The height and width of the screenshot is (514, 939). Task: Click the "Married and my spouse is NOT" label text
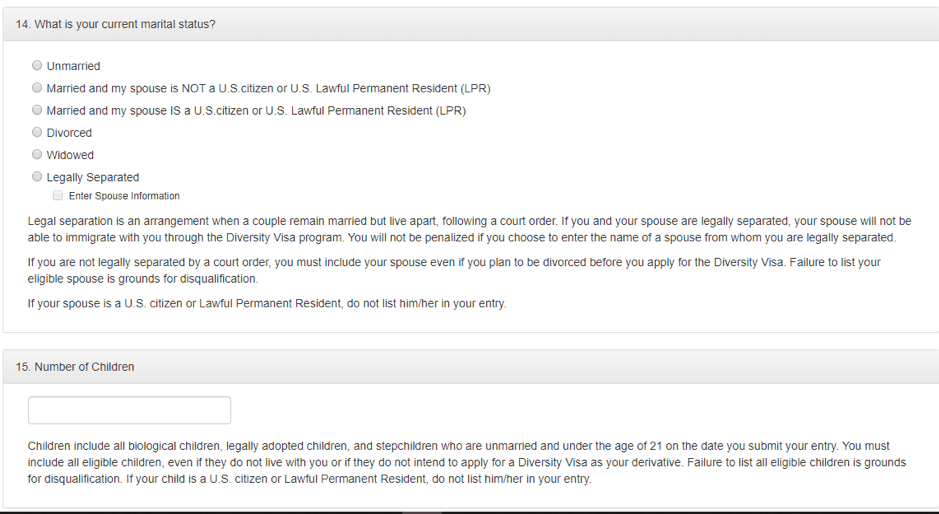click(268, 88)
